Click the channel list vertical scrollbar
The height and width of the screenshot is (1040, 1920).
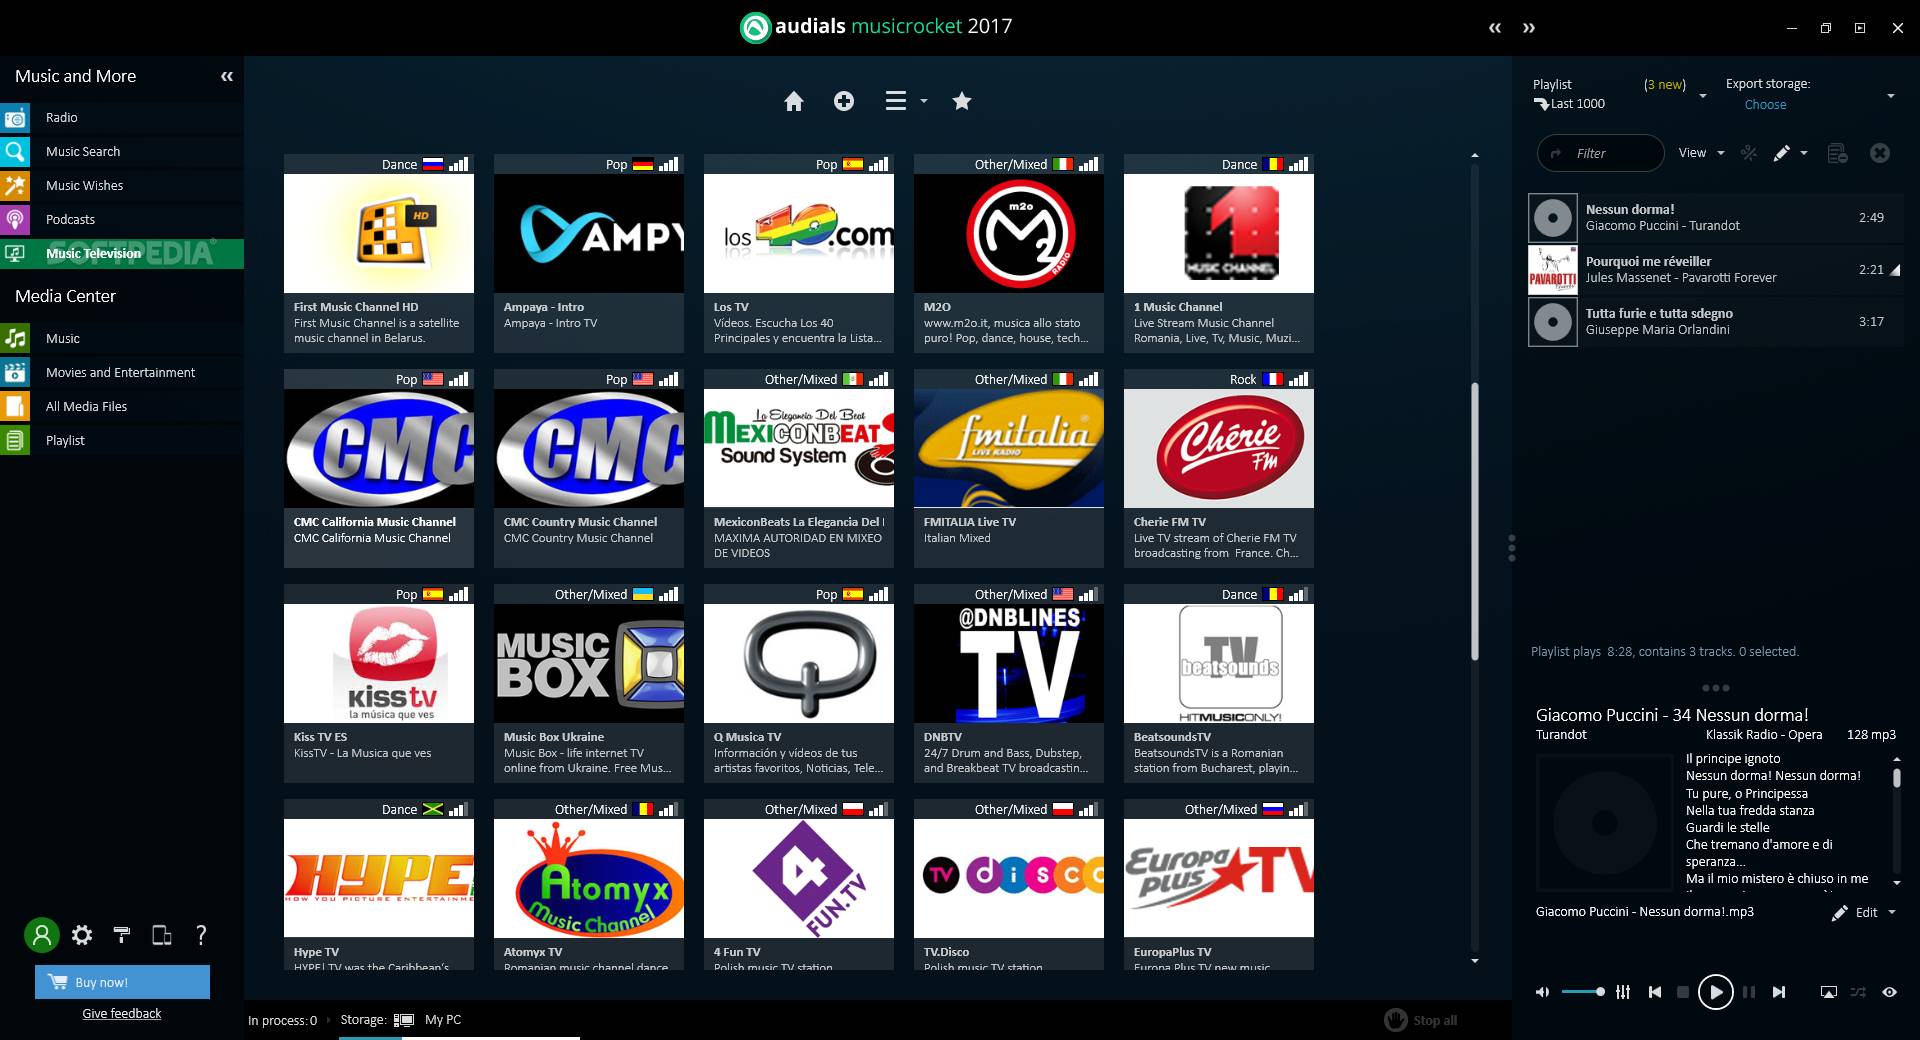click(x=1475, y=520)
